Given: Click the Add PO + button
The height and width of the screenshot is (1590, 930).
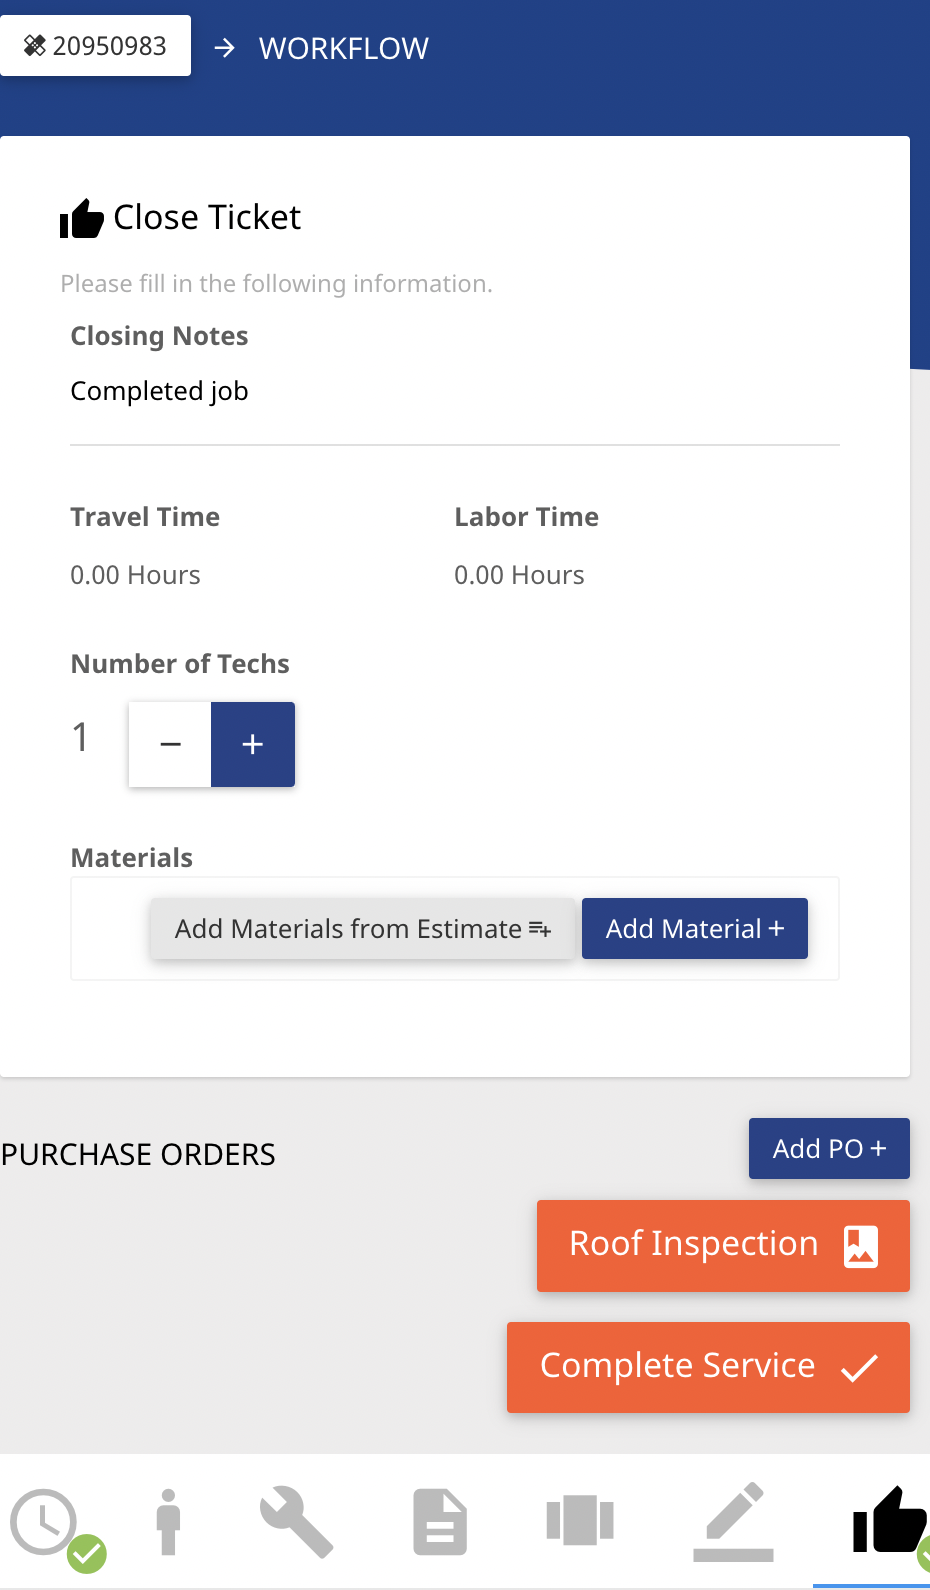Looking at the screenshot, I should 829,1148.
